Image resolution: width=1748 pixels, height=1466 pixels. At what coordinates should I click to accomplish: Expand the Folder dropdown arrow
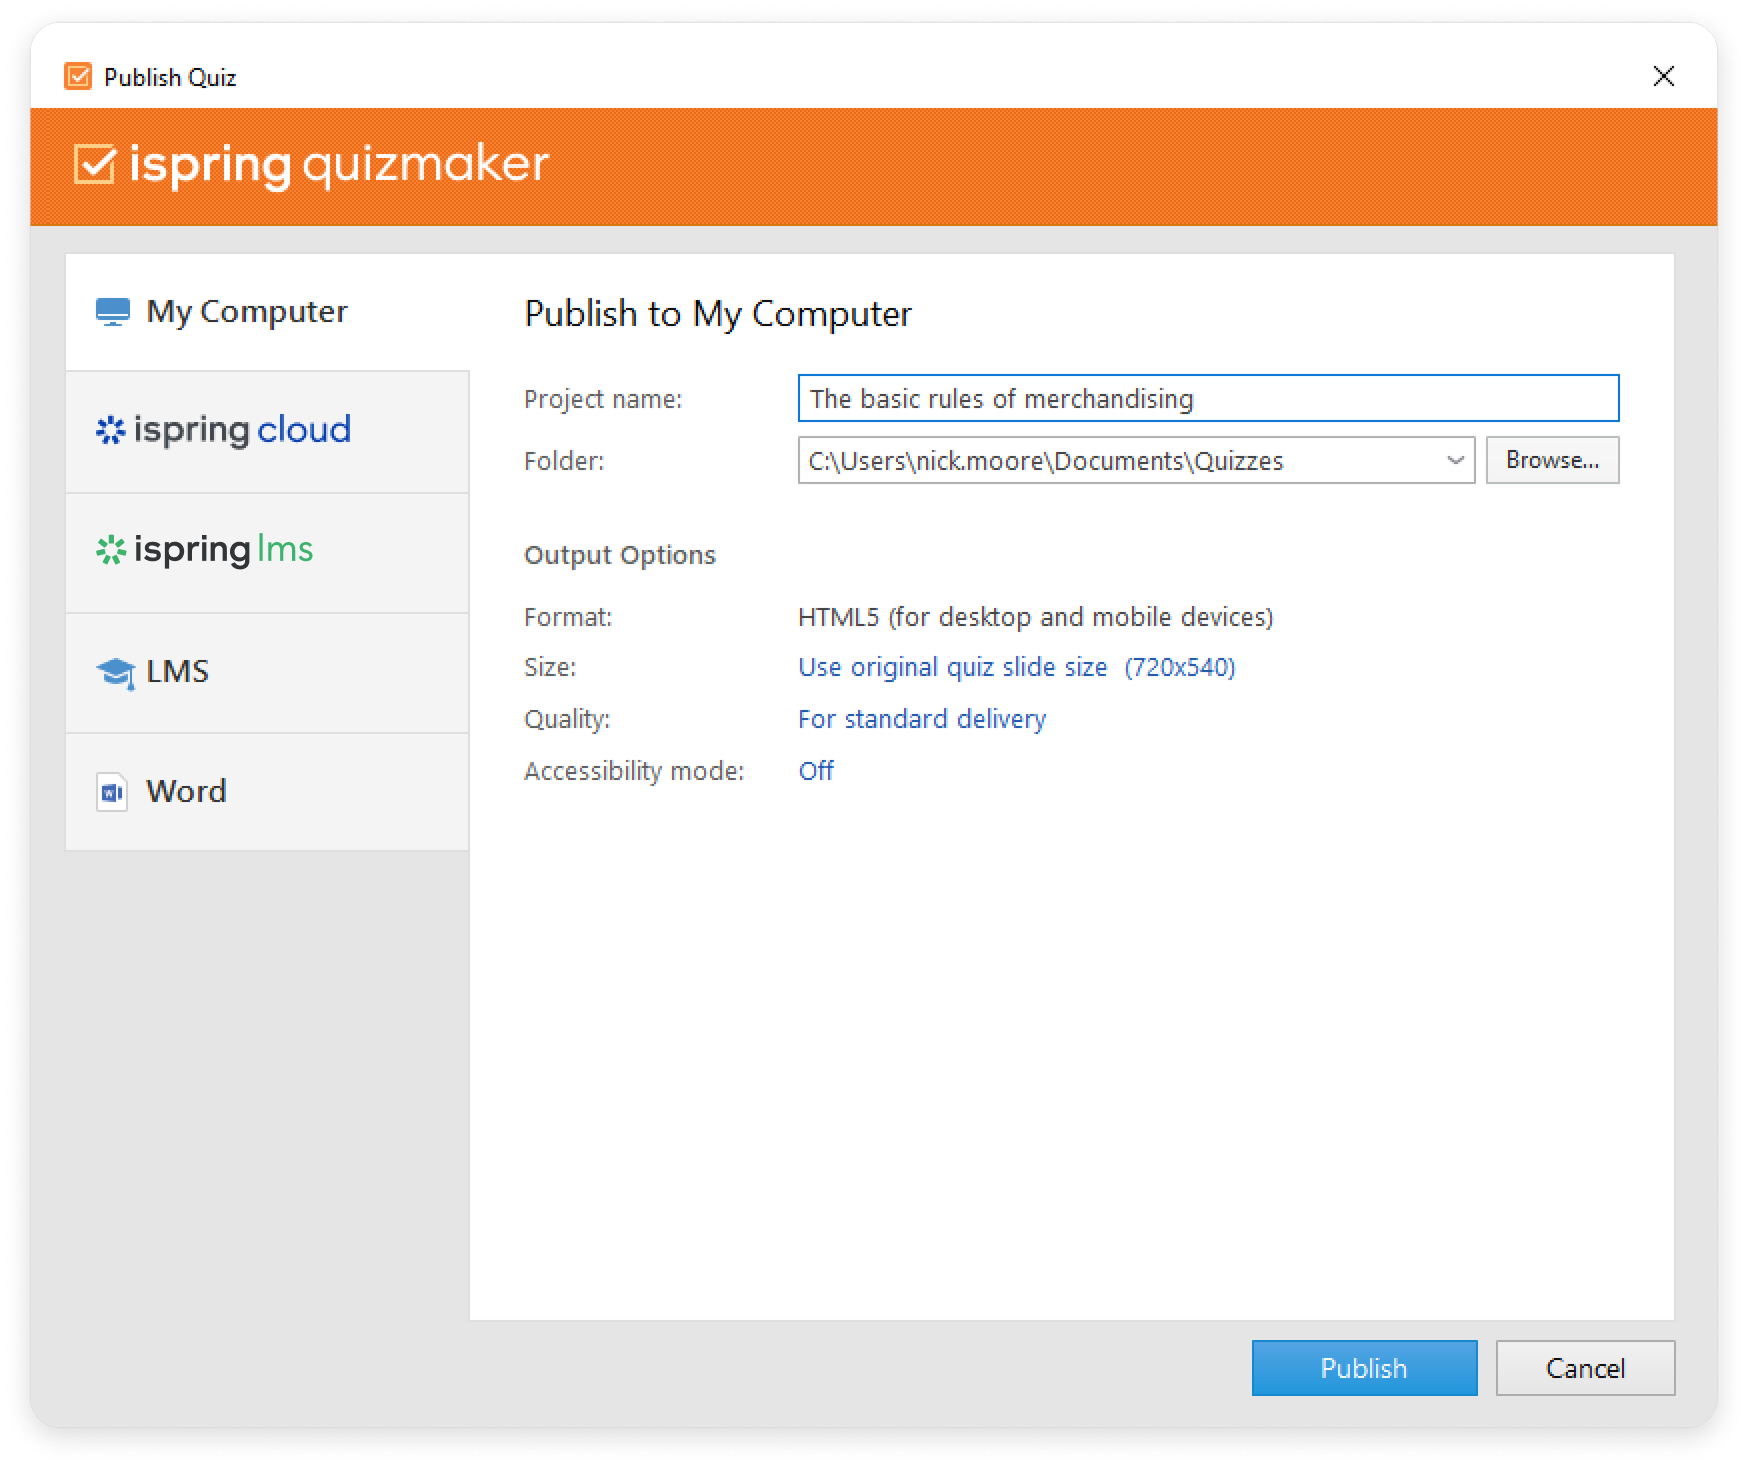[1455, 461]
